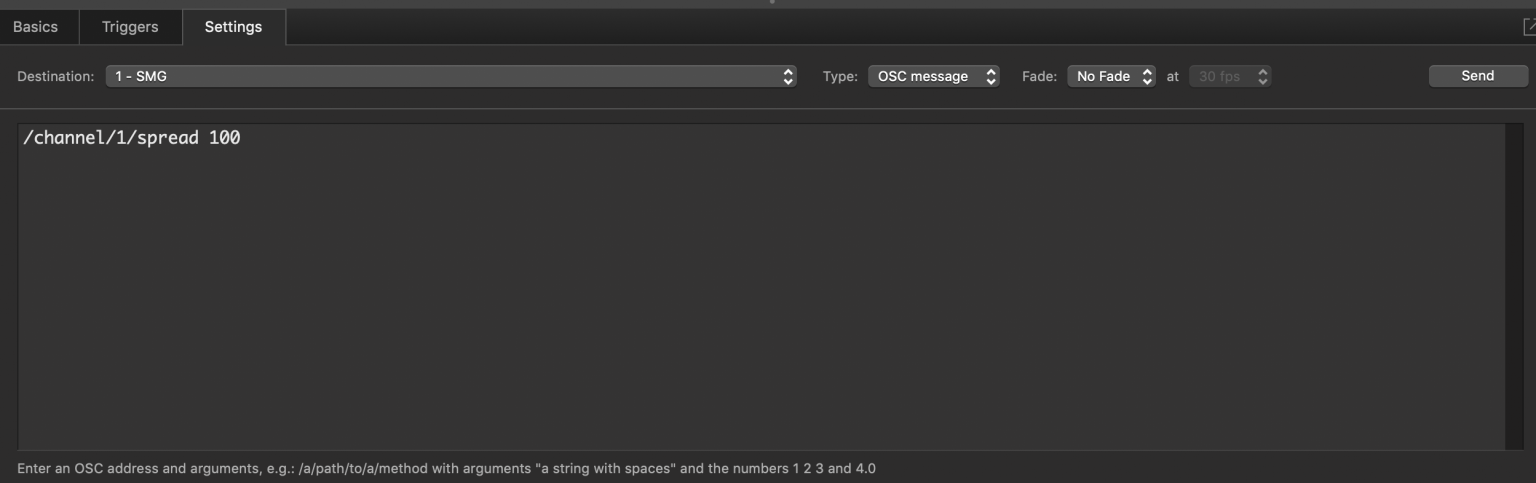The image size is (1536, 483).
Task: Click the OSC message text area's empty space
Action: coord(760,300)
